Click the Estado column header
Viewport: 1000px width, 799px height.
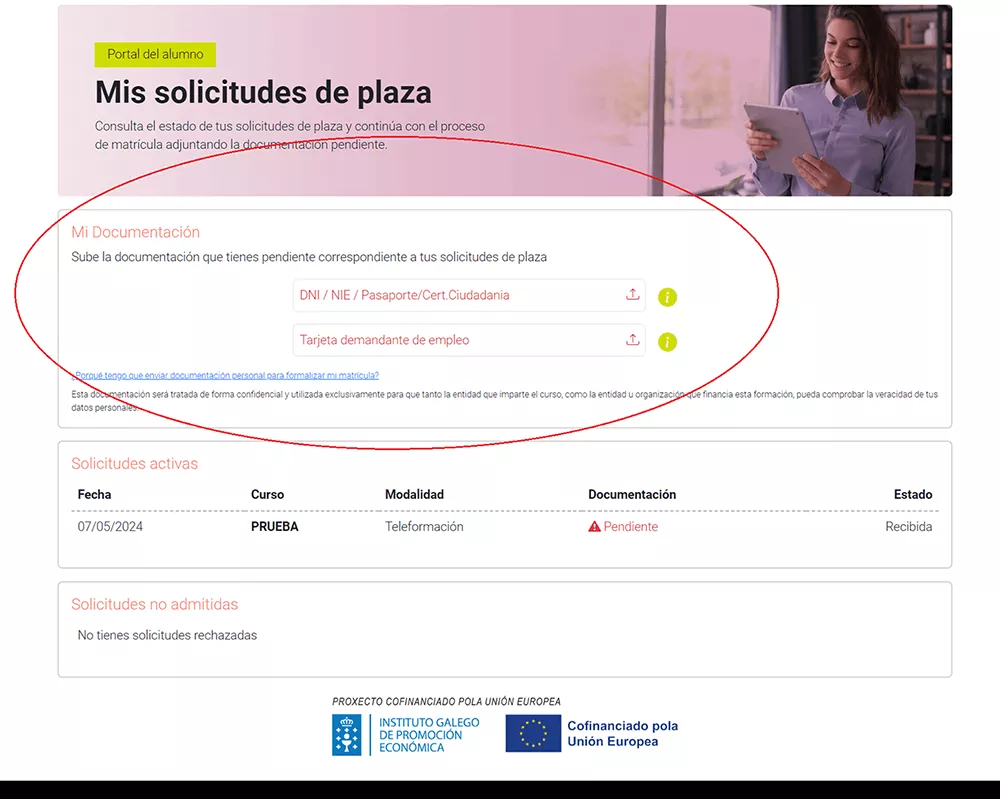913,494
